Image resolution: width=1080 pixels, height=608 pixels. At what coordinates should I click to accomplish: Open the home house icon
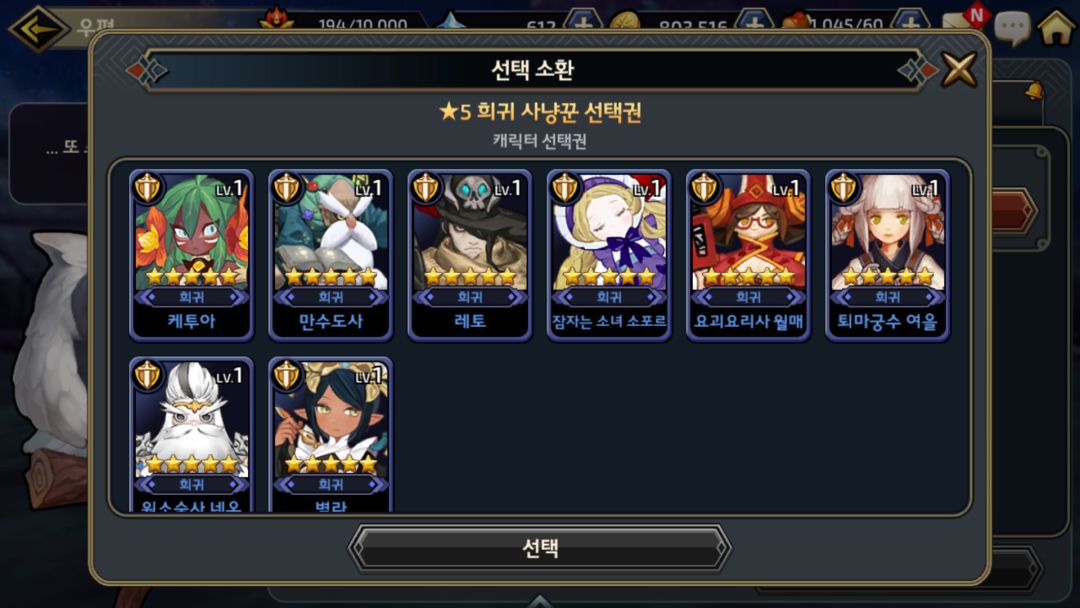1057,26
